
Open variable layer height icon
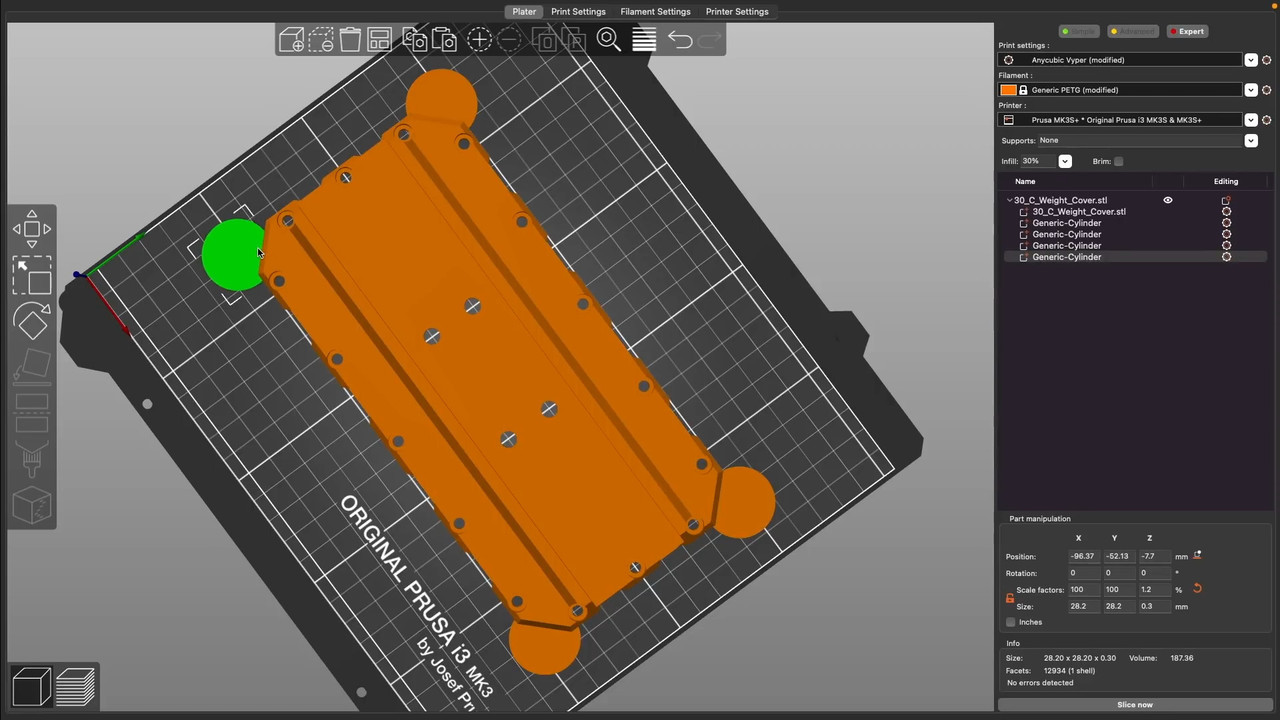click(x=644, y=40)
